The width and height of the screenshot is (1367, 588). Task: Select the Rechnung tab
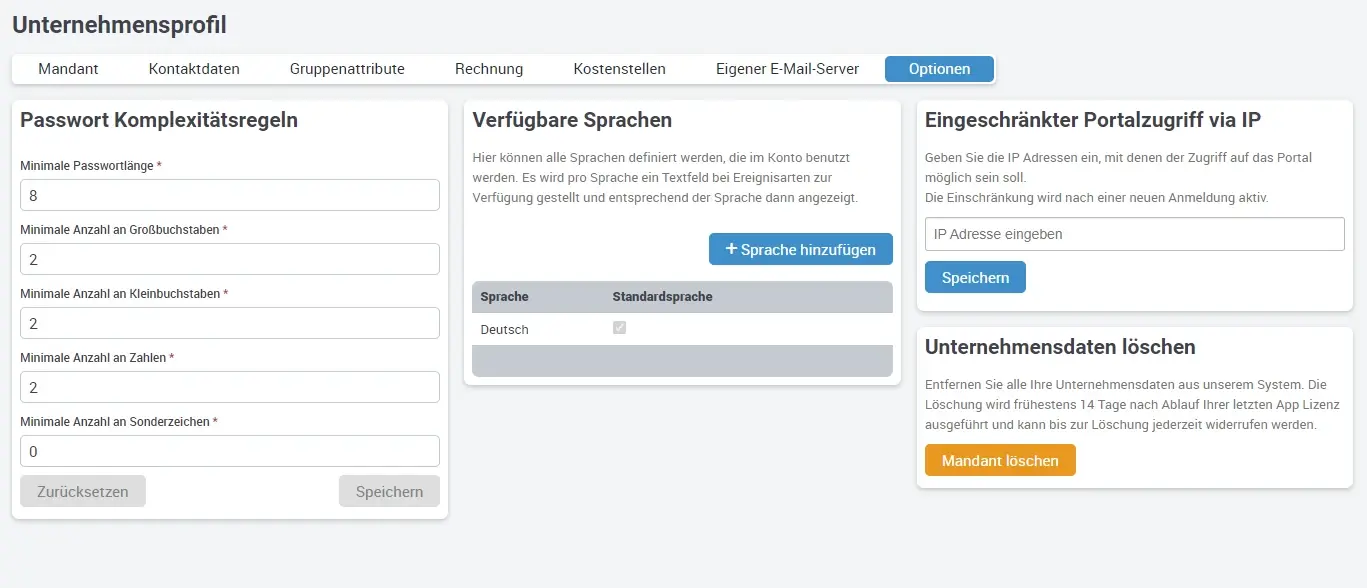tap(489, 69)
